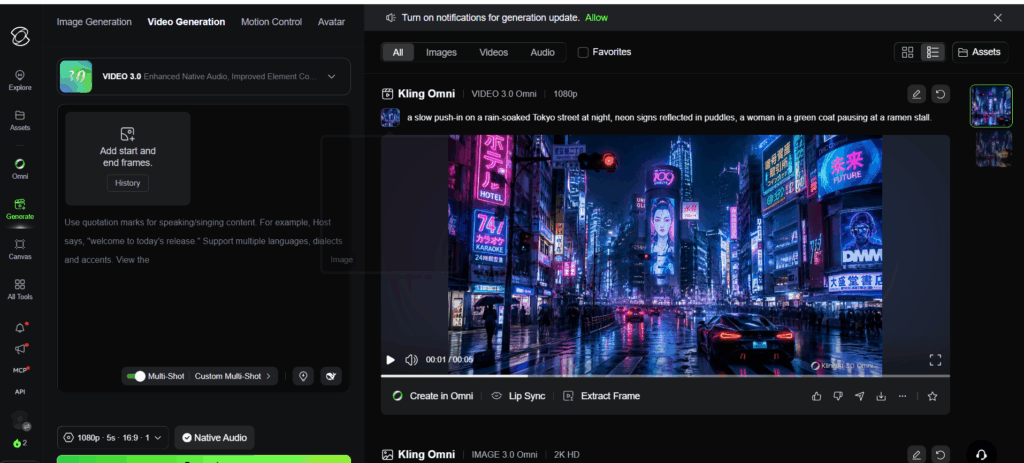The image size is (1024, 463).
Task: Click the Kling logo in the sidebar
Action: click(x=20, y=37)
